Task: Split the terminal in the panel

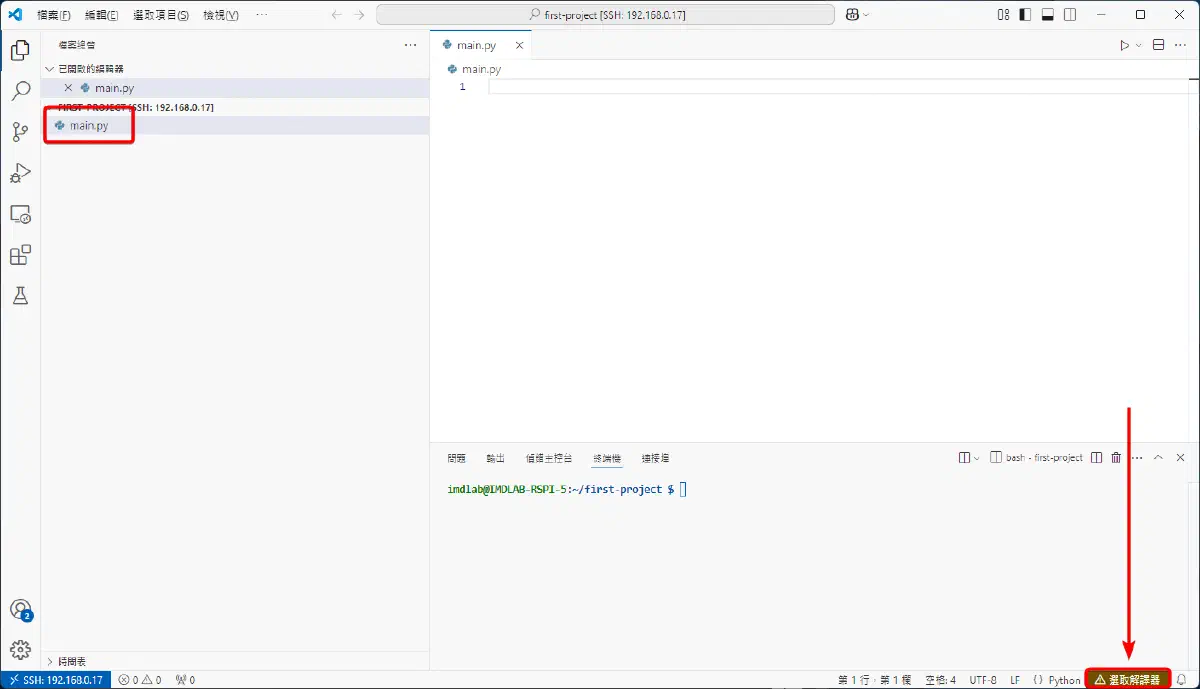Action: tap(1096, 457)
